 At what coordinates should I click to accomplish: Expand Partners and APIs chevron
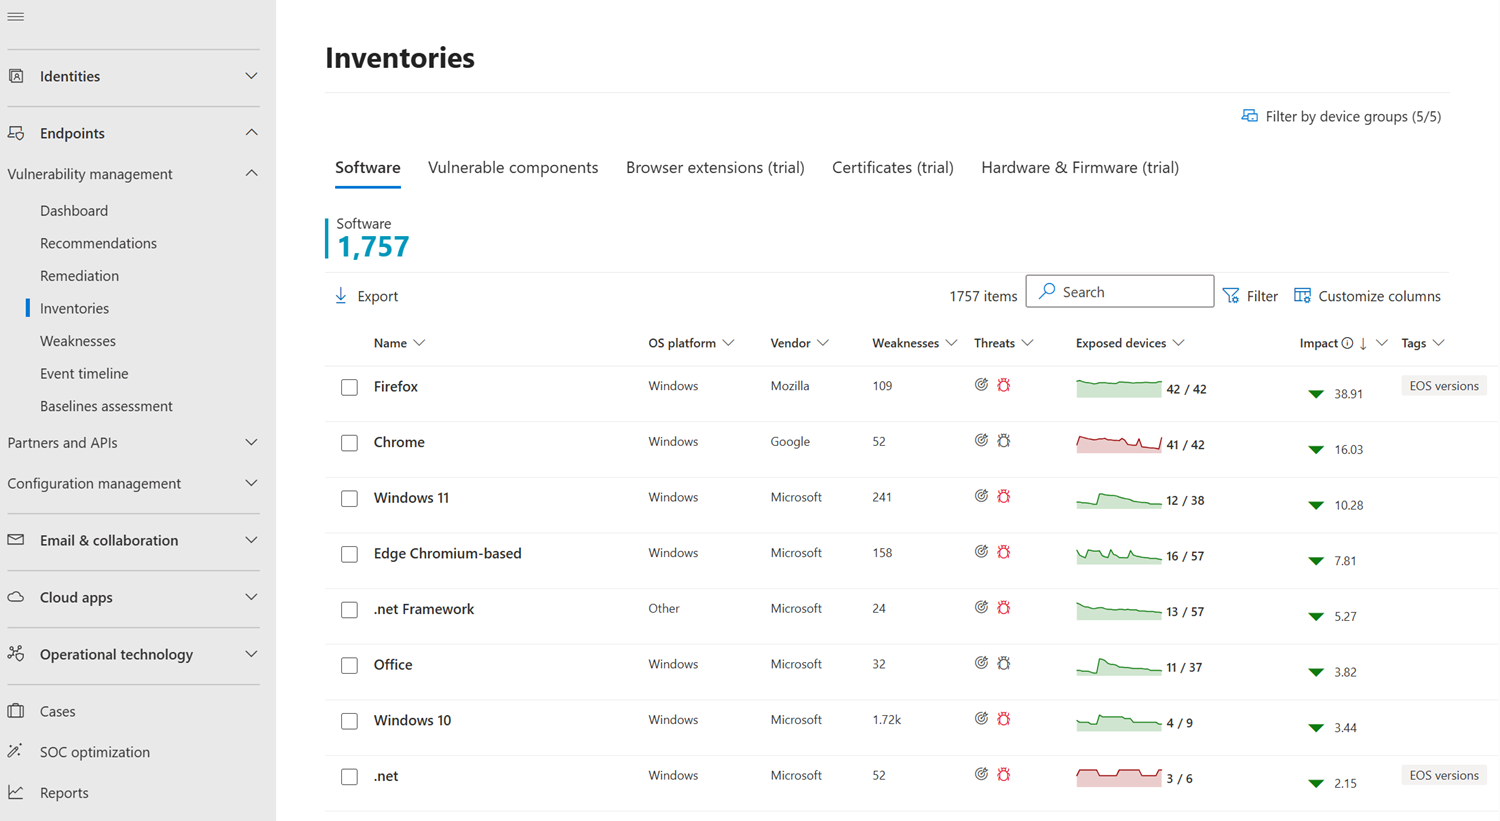tap(251, 442)
